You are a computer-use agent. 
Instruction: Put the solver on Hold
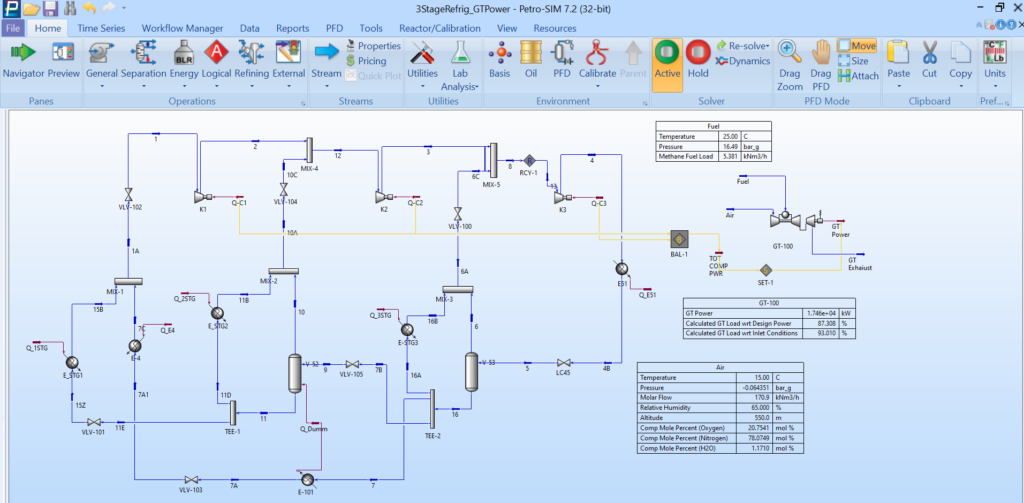[x=698, y=58]
